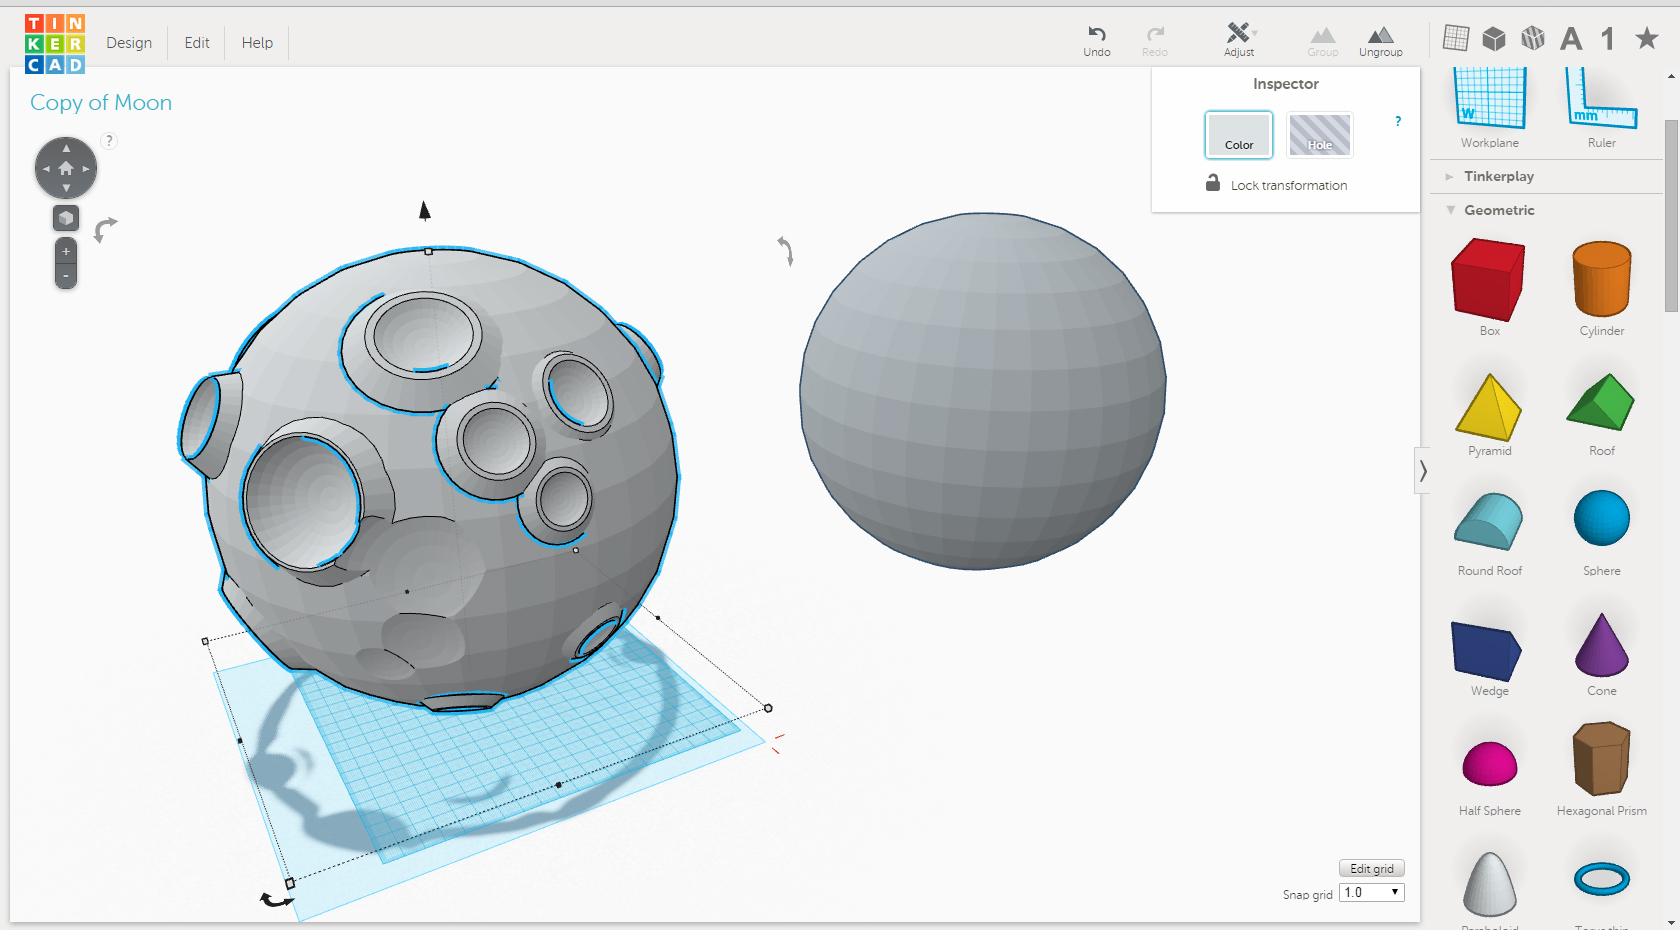Select the Round Roof shape
1680x930 pixels.
pos(1488,521)
